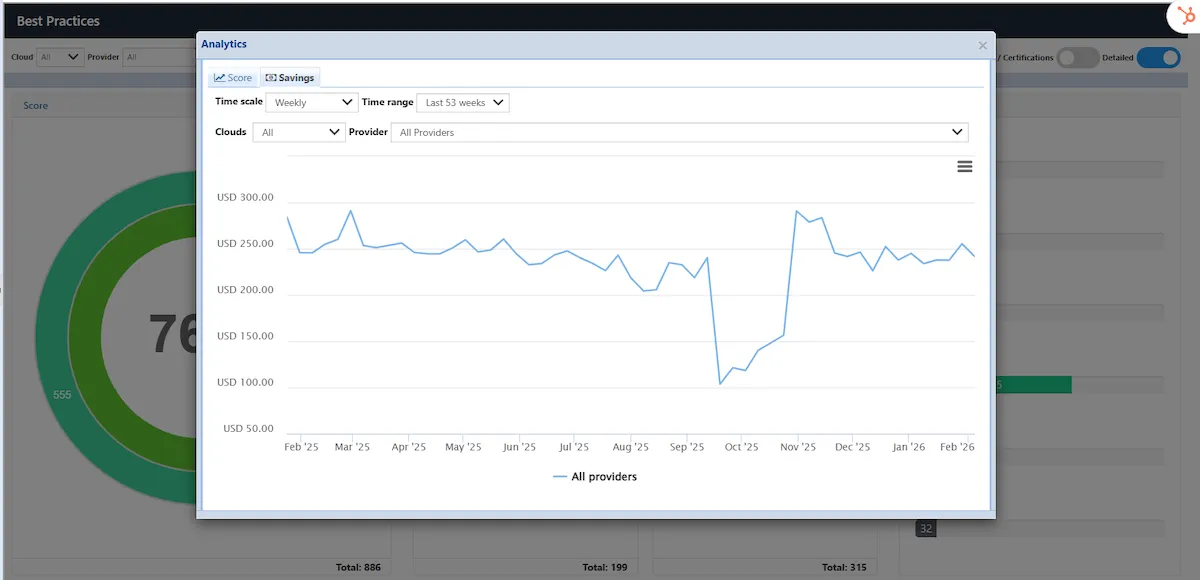The height and width of the screenshot is (580, 1200).
Task: Click the background Provider input field
Action: click(x=160, y=57)
